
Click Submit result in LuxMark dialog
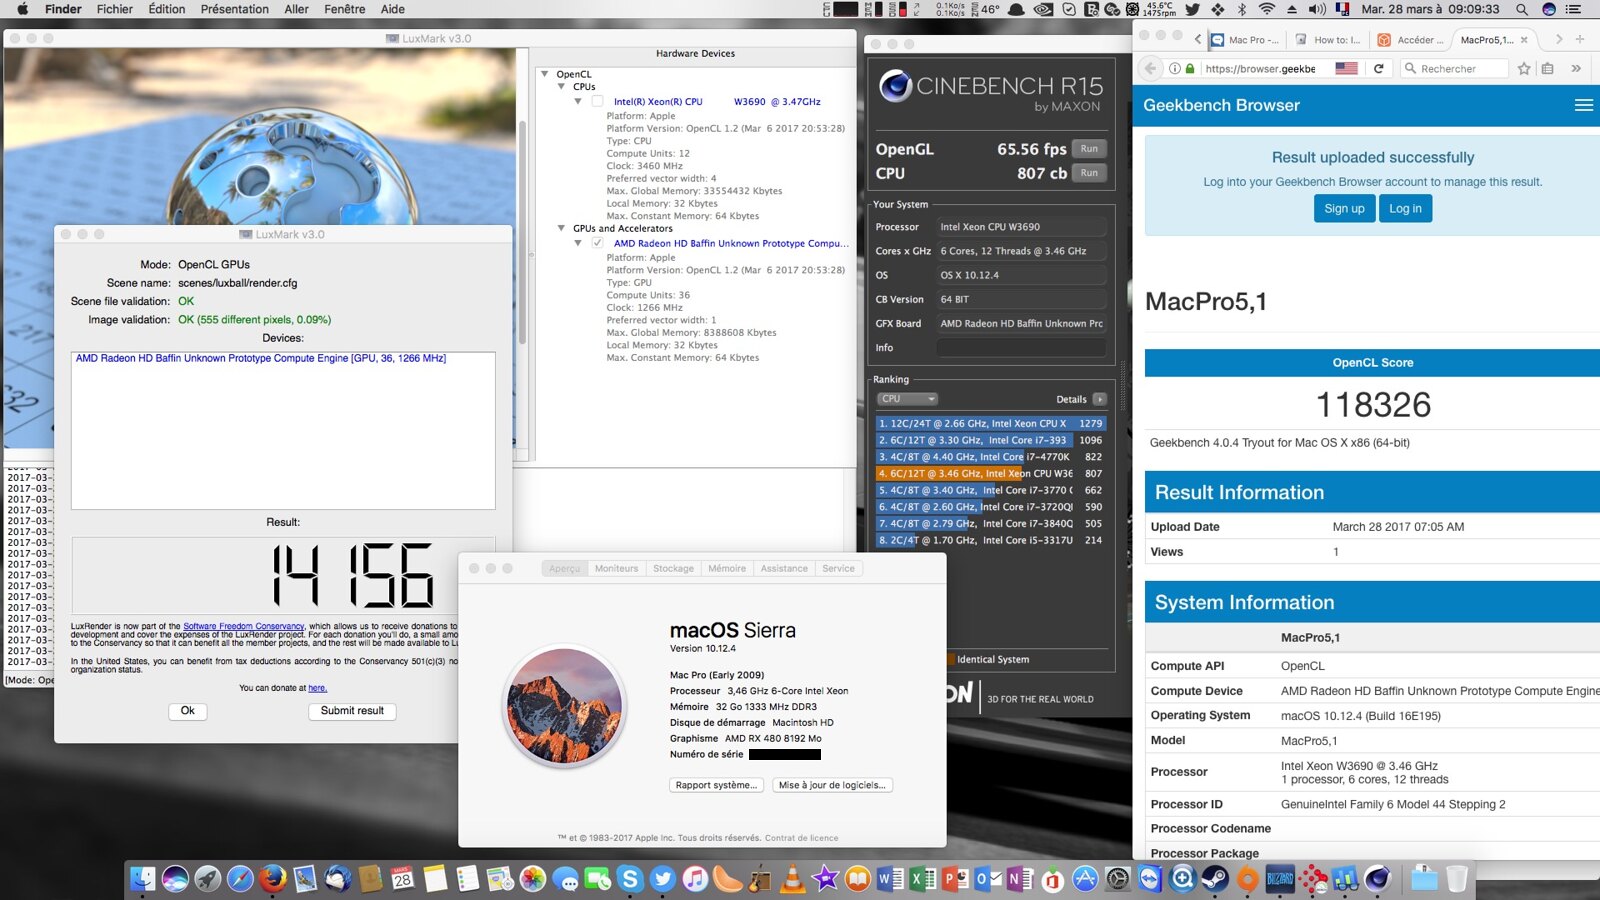click(x=352, y=711)
